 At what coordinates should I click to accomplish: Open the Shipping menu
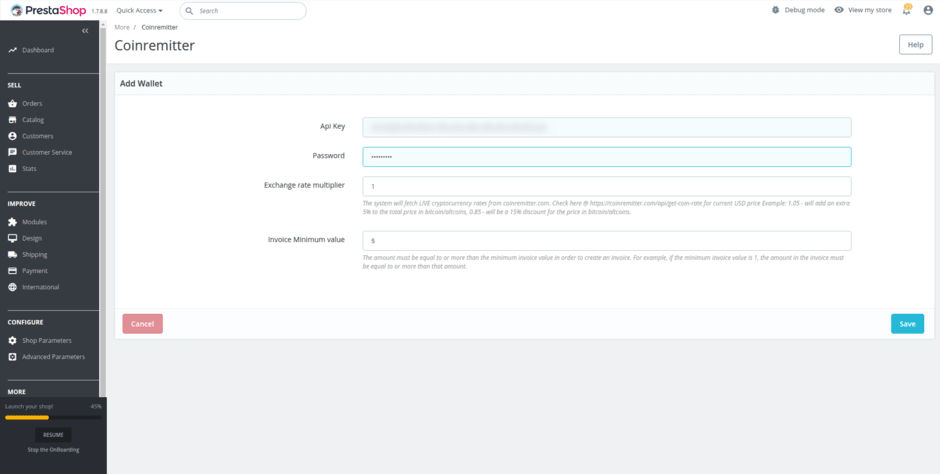pos(35,255)
